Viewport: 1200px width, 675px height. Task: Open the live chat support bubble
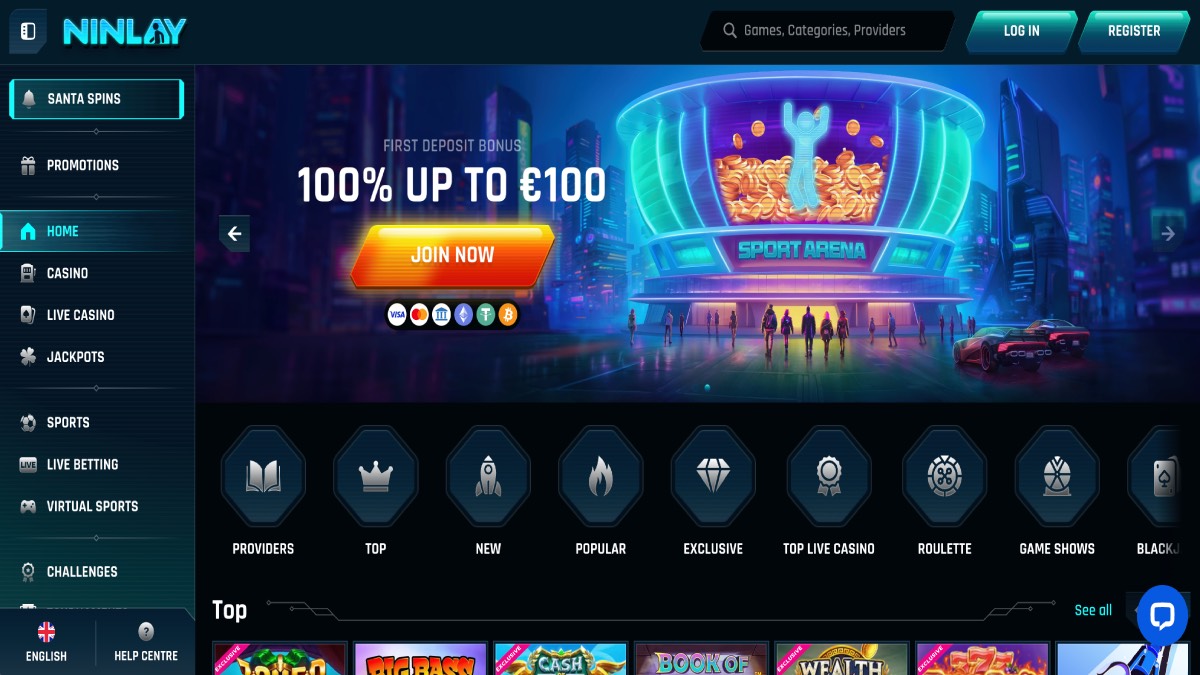coord(1162,615)
